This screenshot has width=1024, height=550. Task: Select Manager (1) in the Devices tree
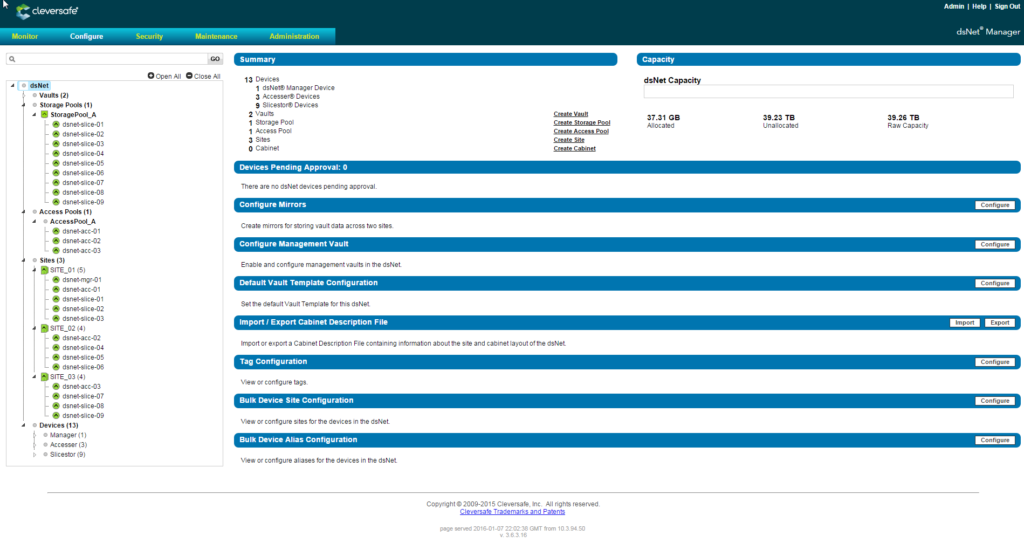68,435
